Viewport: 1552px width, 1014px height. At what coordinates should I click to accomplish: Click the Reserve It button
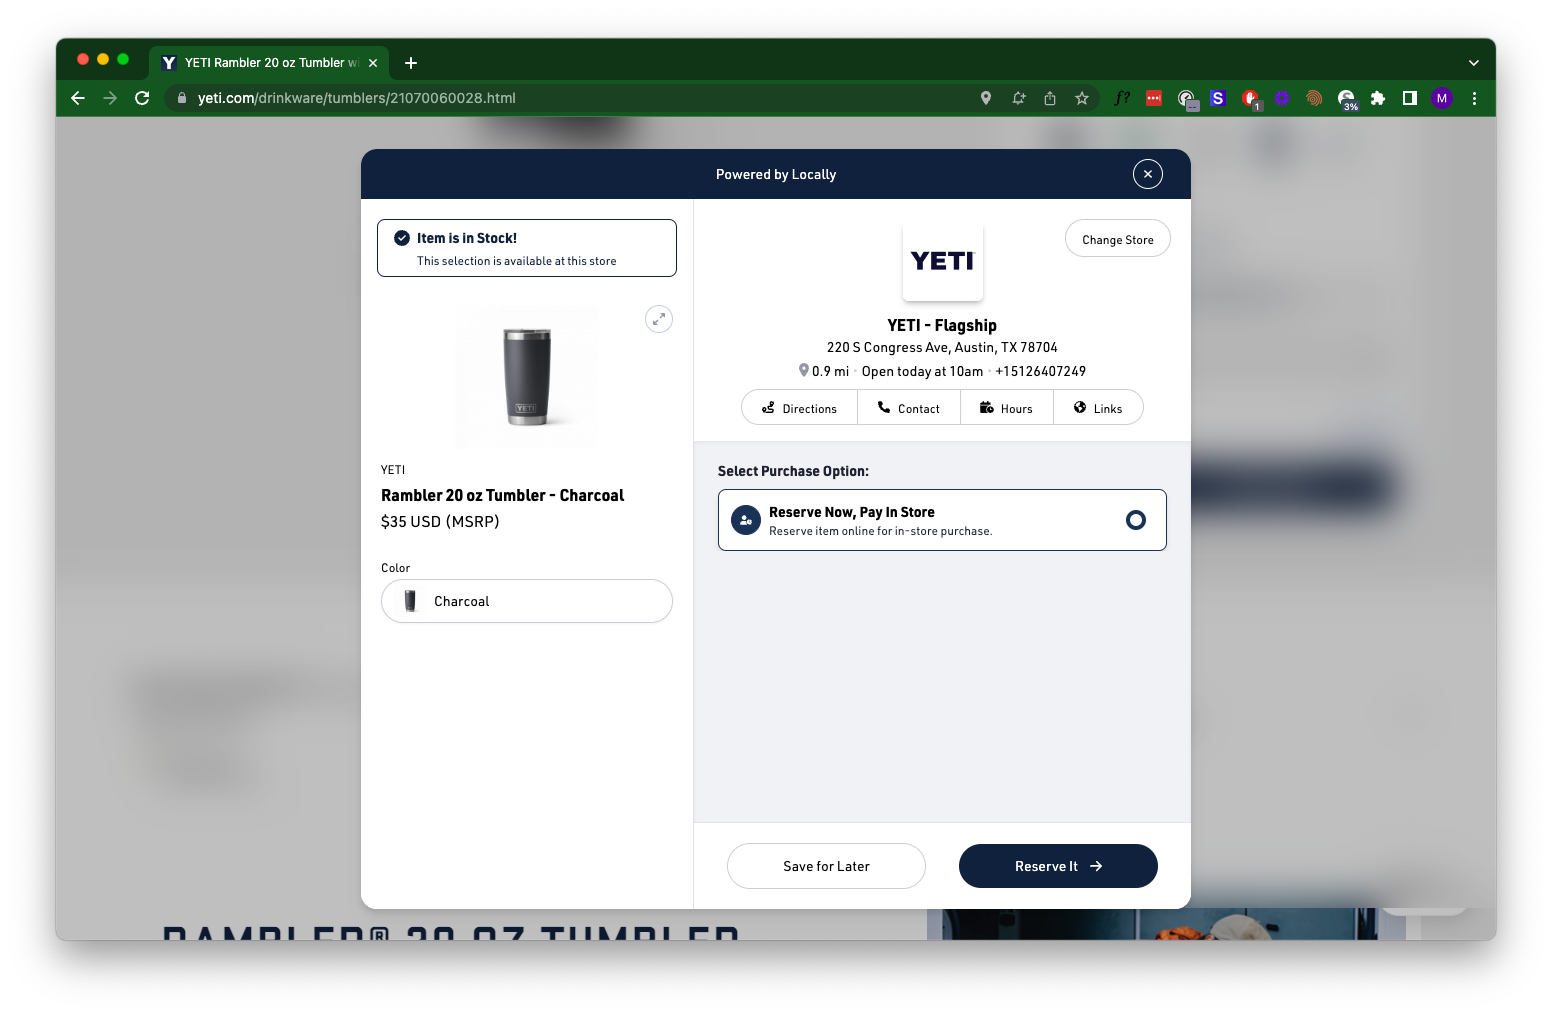[1058, 866]
